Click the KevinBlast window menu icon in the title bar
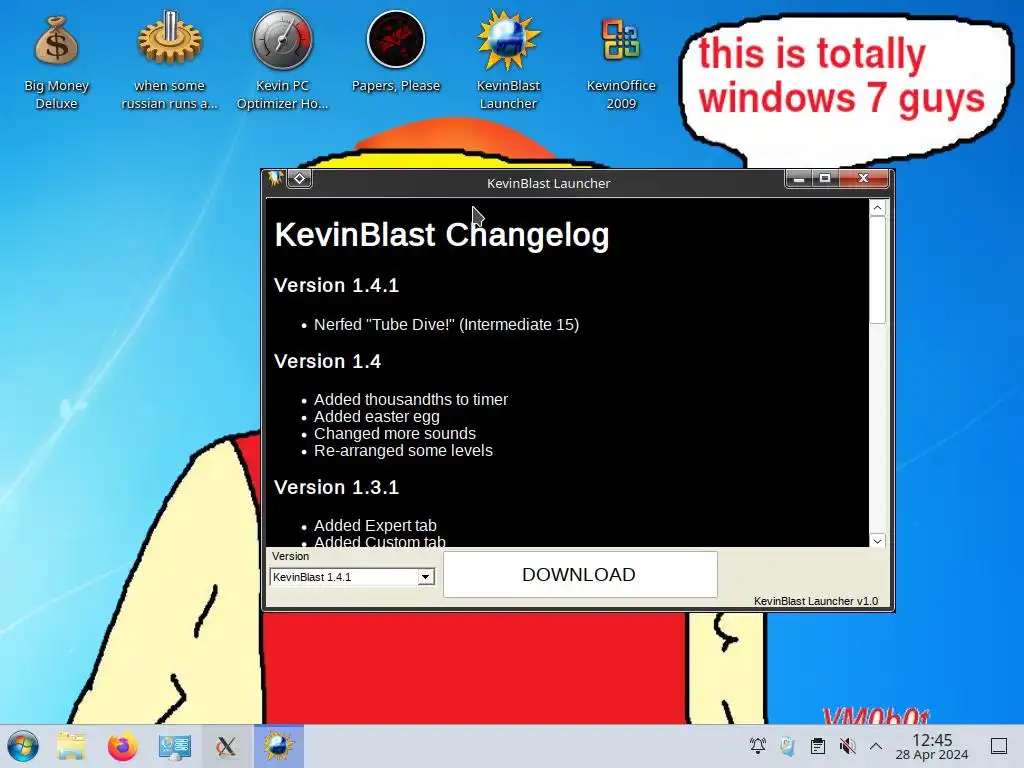Viewport: 1024px width, 768px height. coord(275,178)
